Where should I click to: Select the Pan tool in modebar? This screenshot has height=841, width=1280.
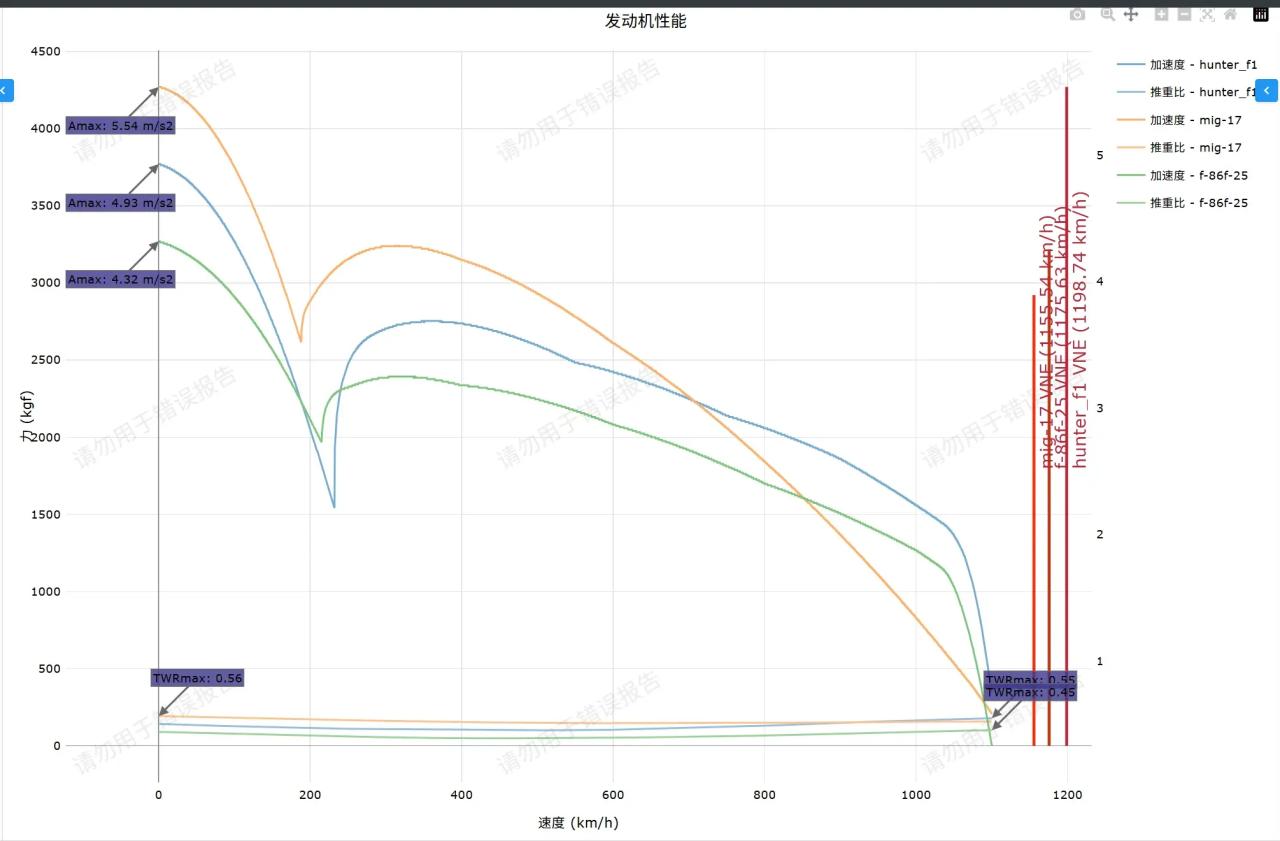pyautogui.click(x=1131, y=14)
